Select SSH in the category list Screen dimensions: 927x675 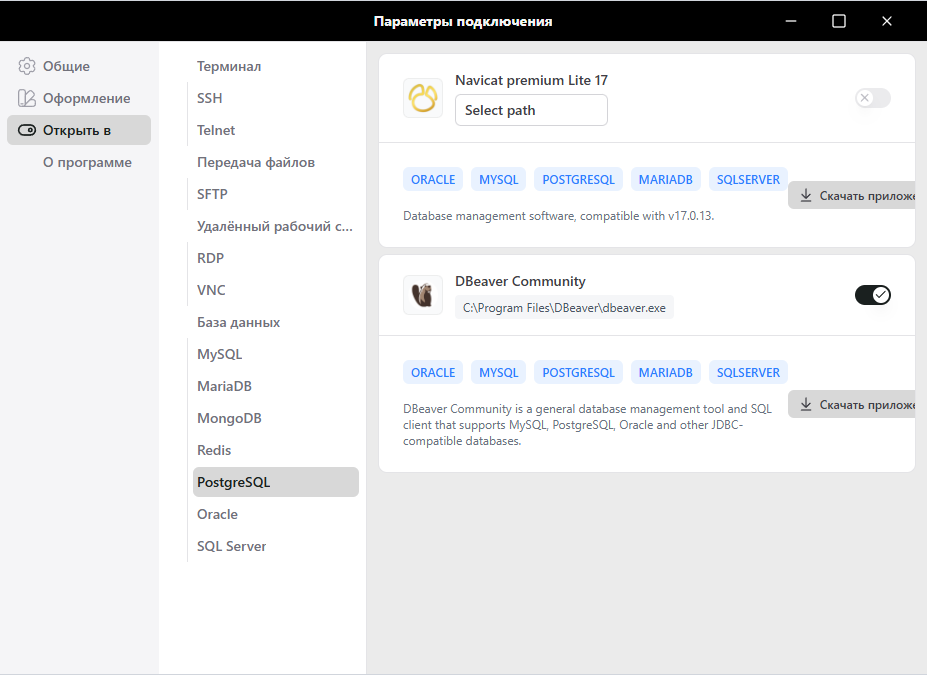pos(275,98)
